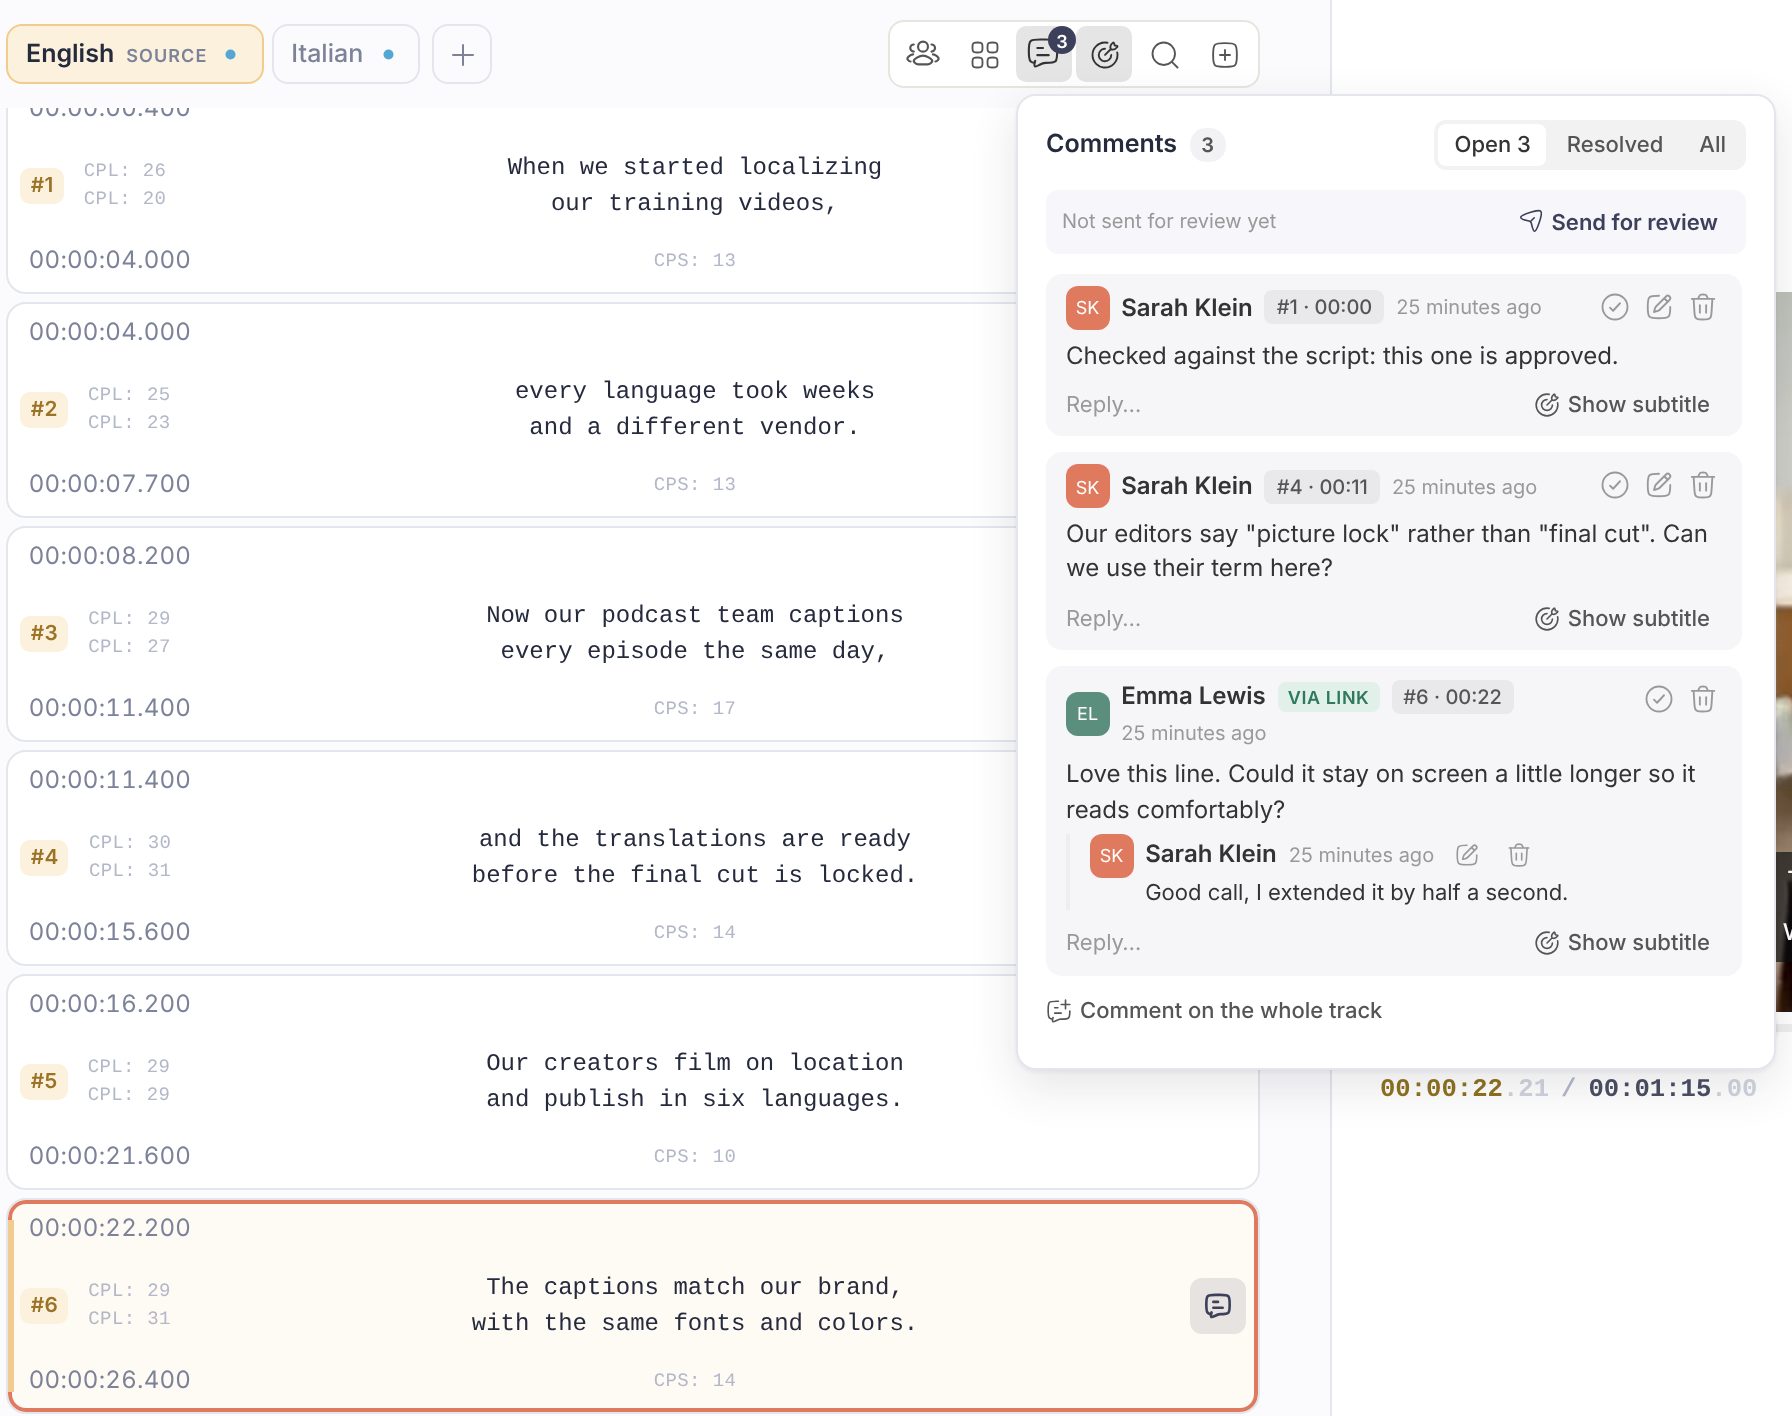
Task: Click the #5 subtitle number badge
Action: [x=44, y=1081]
